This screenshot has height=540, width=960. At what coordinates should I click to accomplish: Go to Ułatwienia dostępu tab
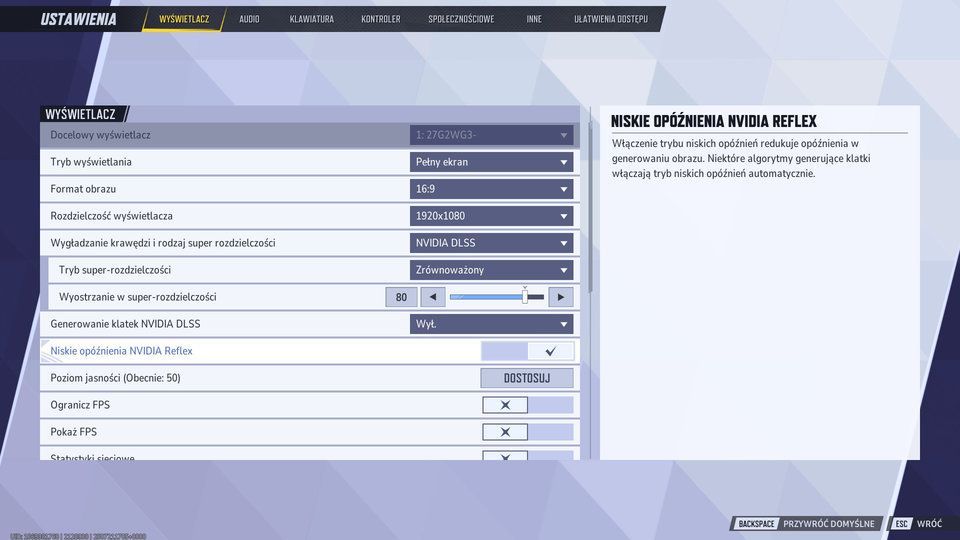point(610,19)
